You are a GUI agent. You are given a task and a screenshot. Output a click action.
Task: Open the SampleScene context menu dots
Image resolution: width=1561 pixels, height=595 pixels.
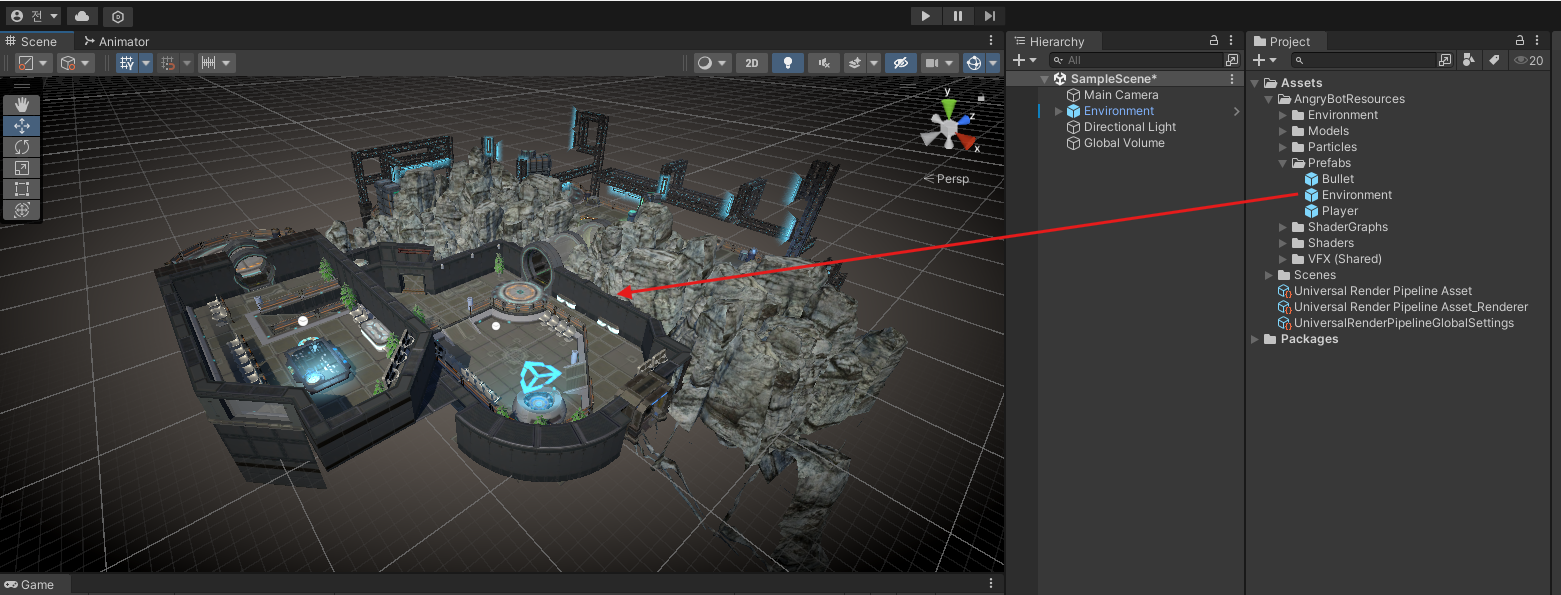1232,79
